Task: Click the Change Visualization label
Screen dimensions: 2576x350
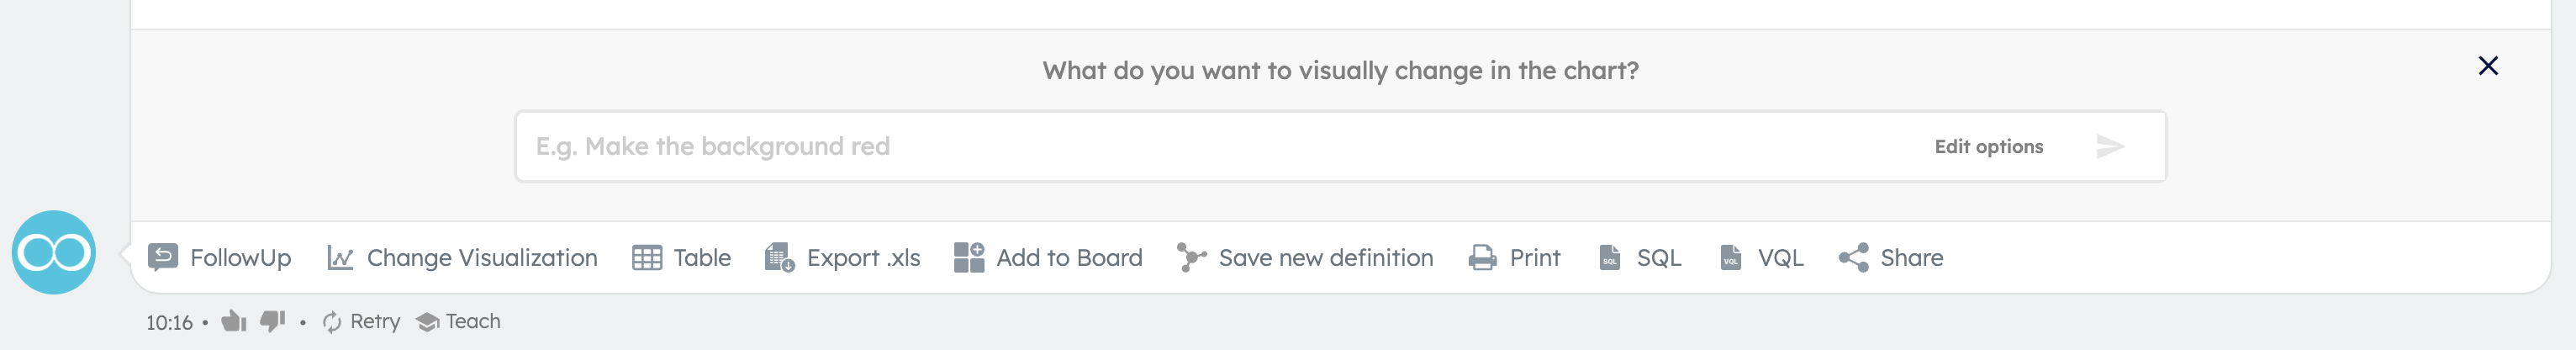Action: [482, 258]
